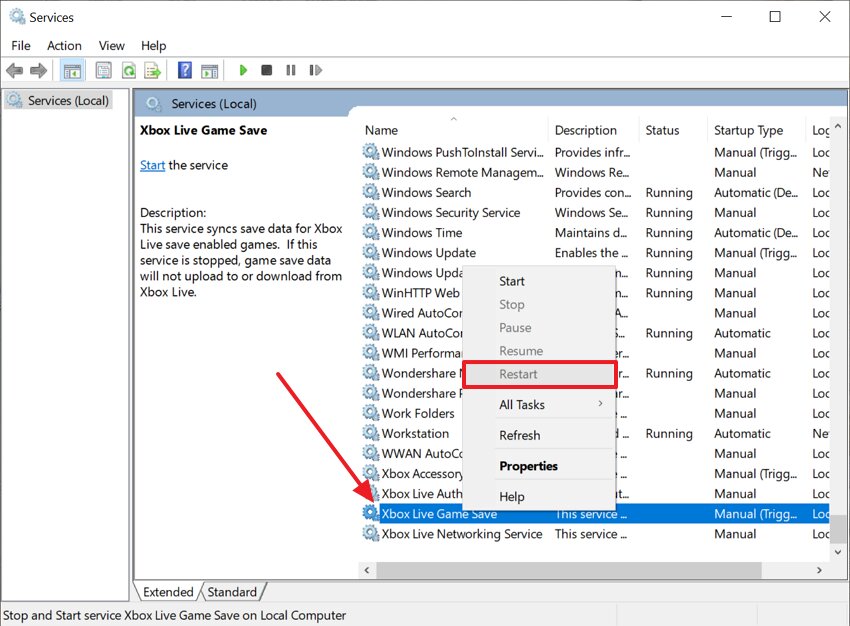Click the Start the service link

152,165
